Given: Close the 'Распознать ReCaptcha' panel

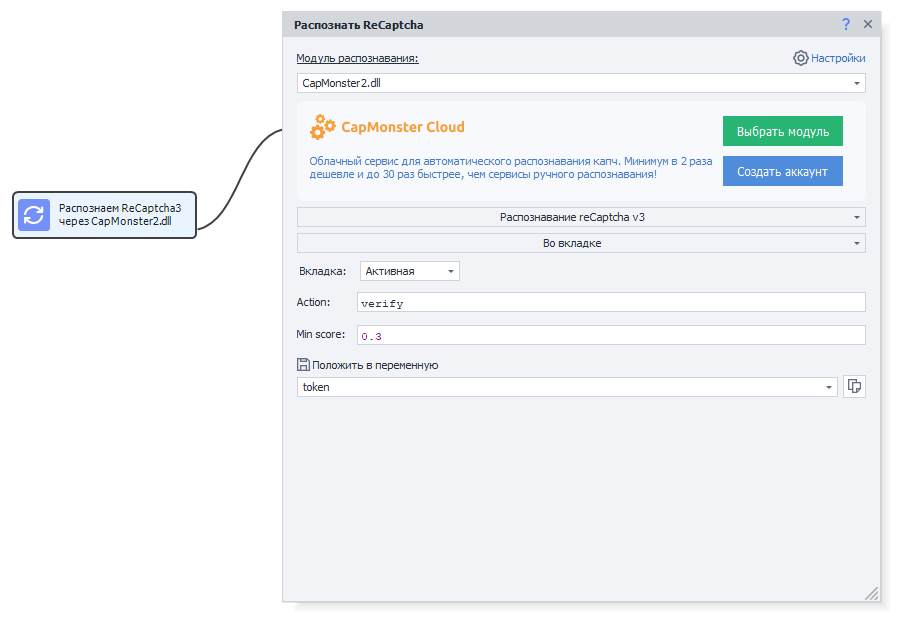Looking at the screenshot, I should point(868,25).
